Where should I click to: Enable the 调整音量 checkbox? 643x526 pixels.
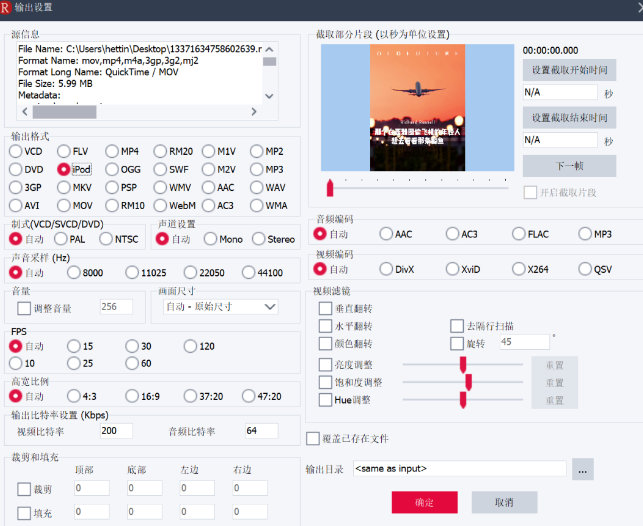pos(24,308)
